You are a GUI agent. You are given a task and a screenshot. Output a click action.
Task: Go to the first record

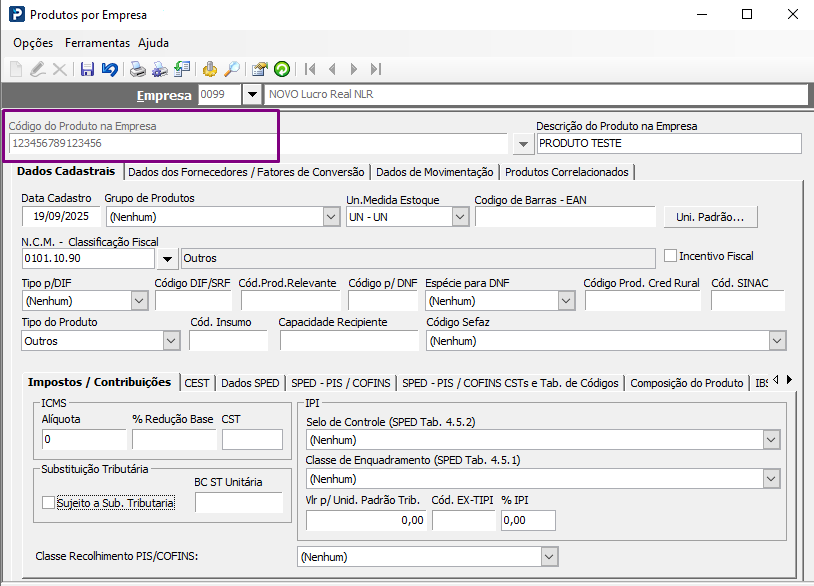[x=310, y=69]
